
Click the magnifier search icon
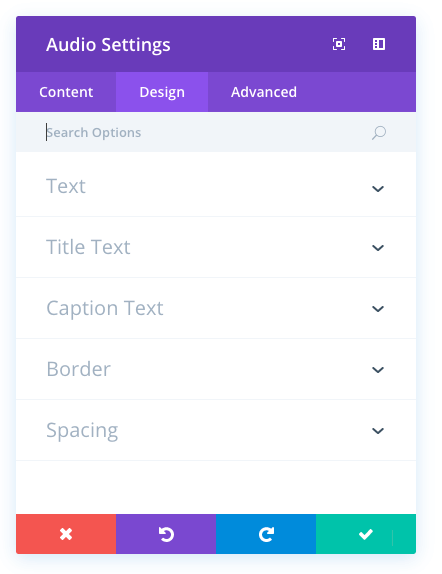pyautogui.click(x=379, y=133)
